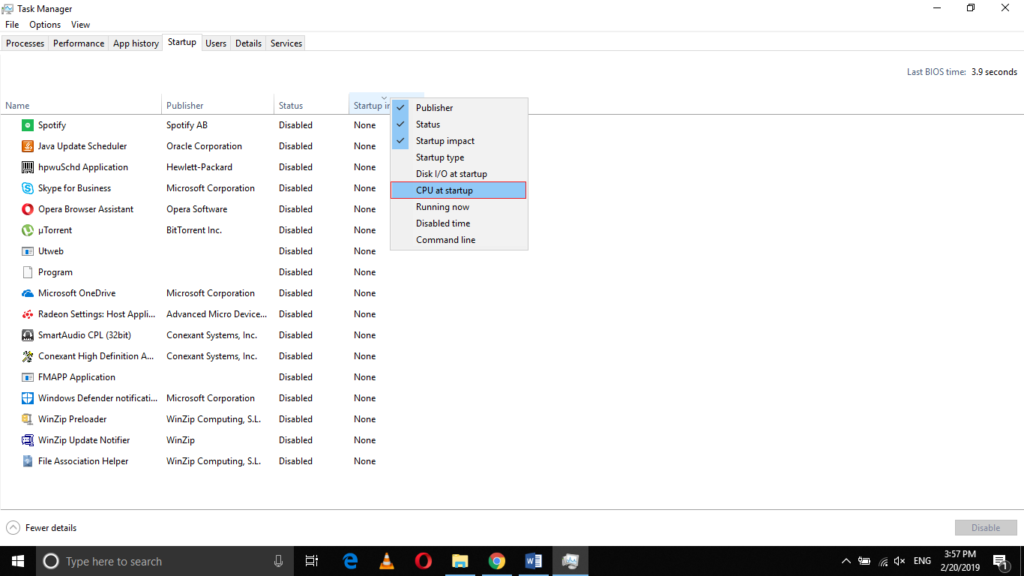The height and width of the screenshot is (576, 1024).
Task: Sort the list by Publisher column header
Action: click(217, 105)
